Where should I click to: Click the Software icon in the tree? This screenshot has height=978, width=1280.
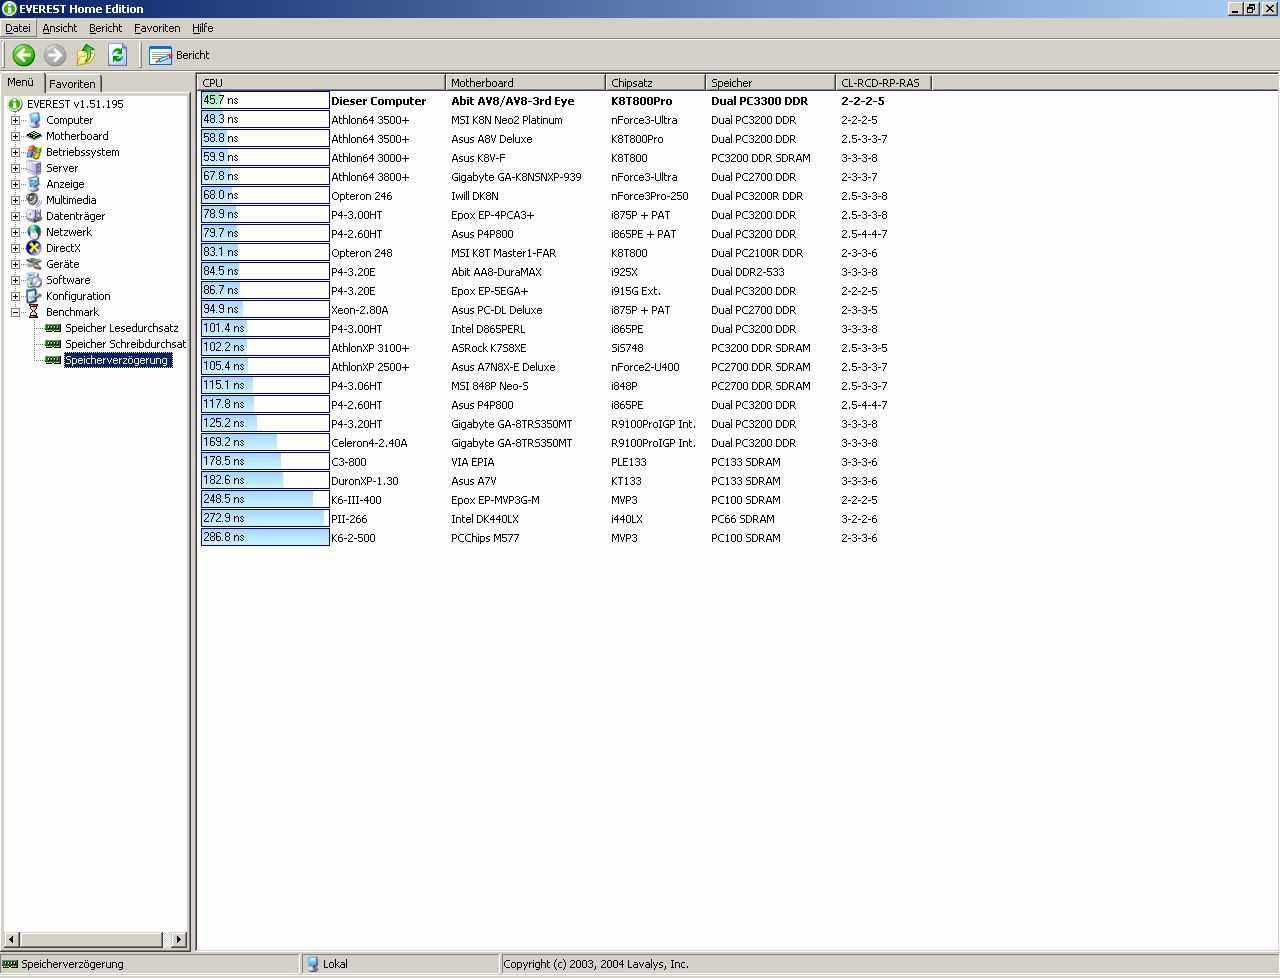[x=34, y=280]
